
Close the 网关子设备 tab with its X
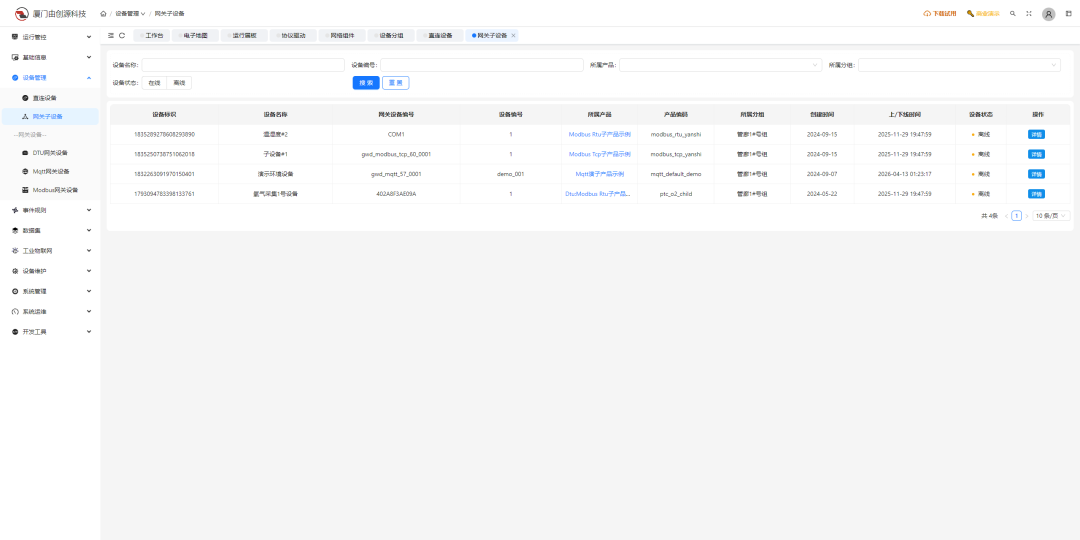(514, 35)
